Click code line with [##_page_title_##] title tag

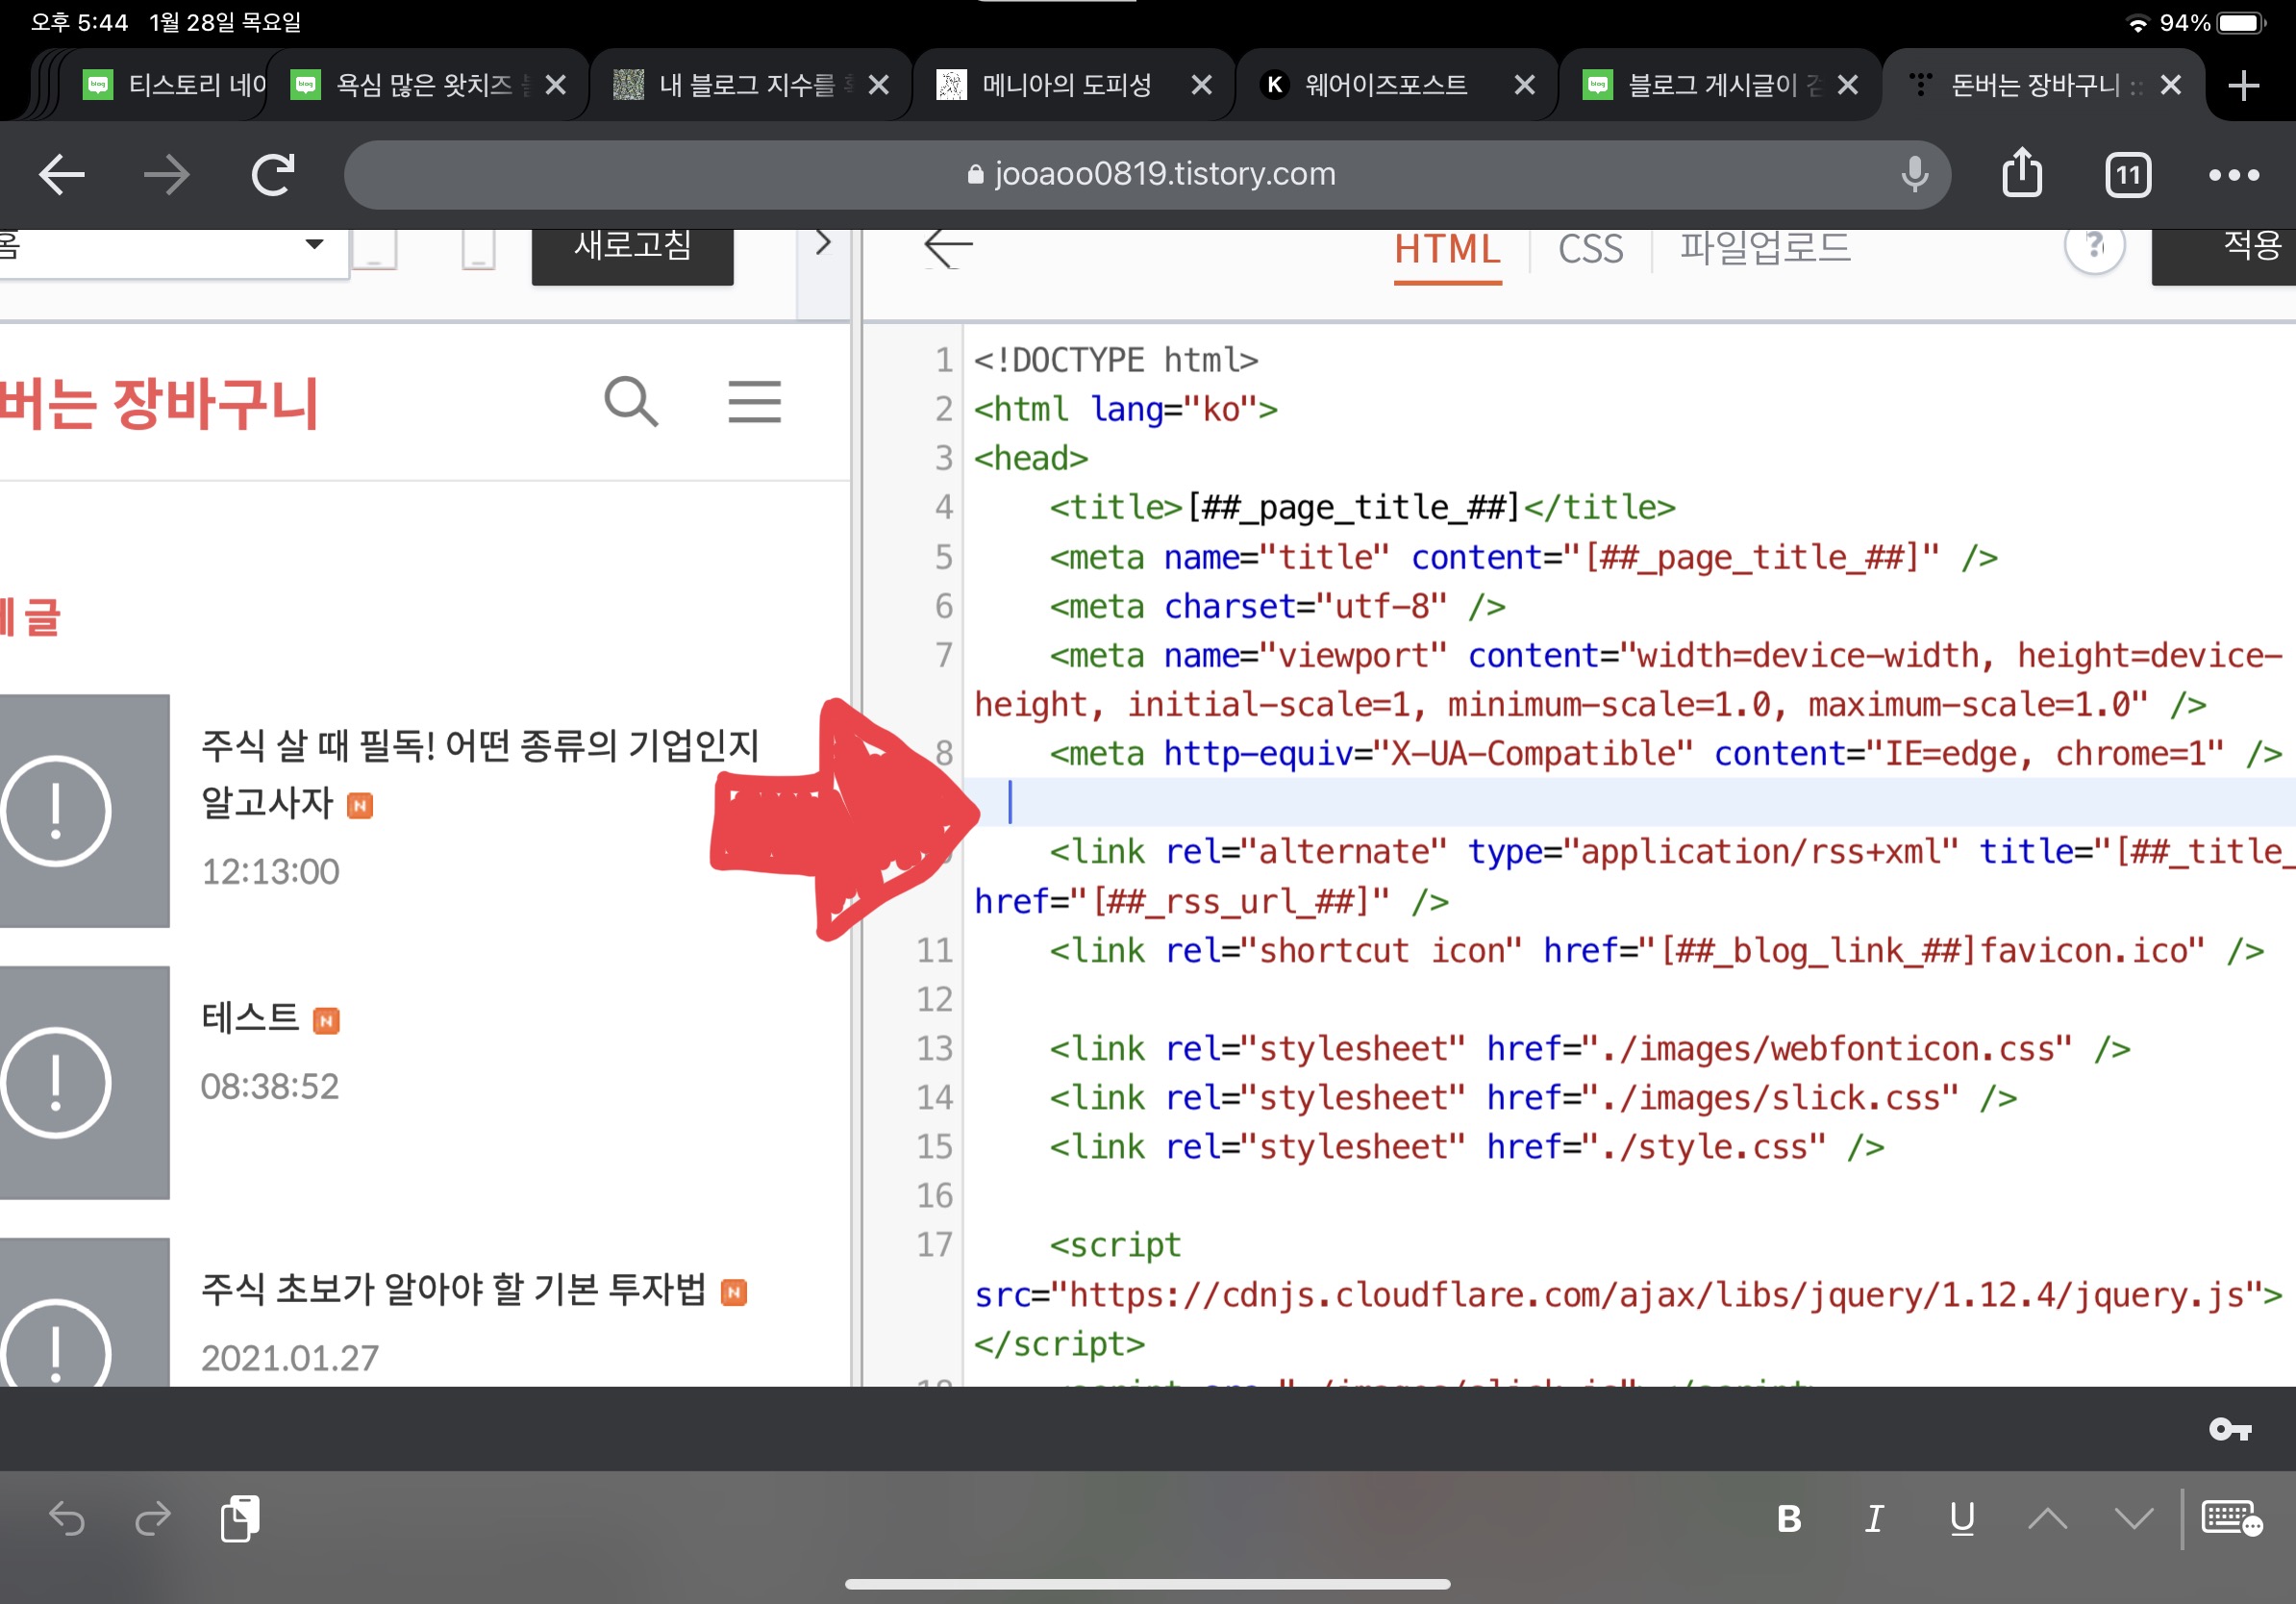pos(1362,507)
